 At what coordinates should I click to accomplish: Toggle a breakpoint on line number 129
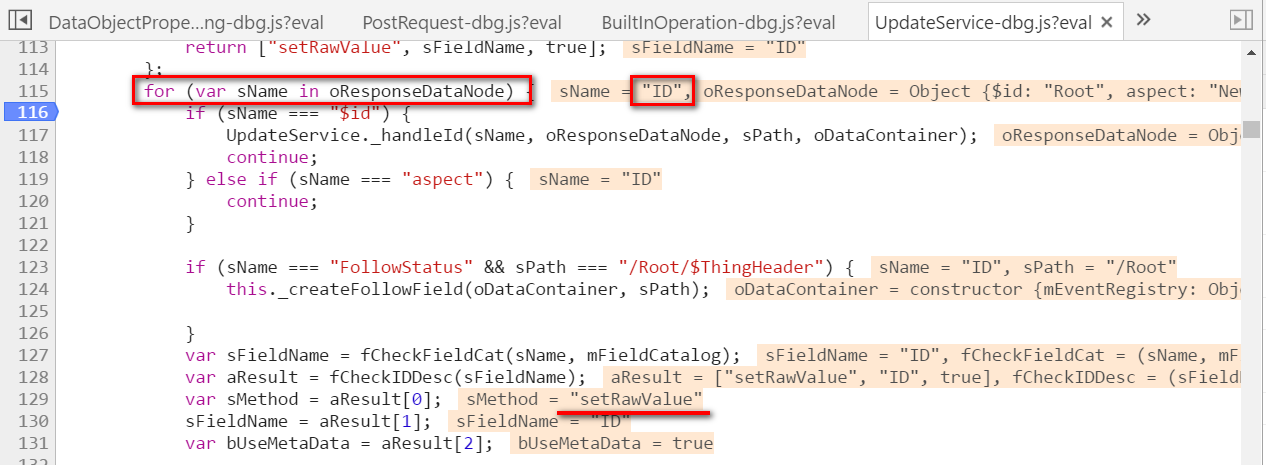click(x=33, y=399)
